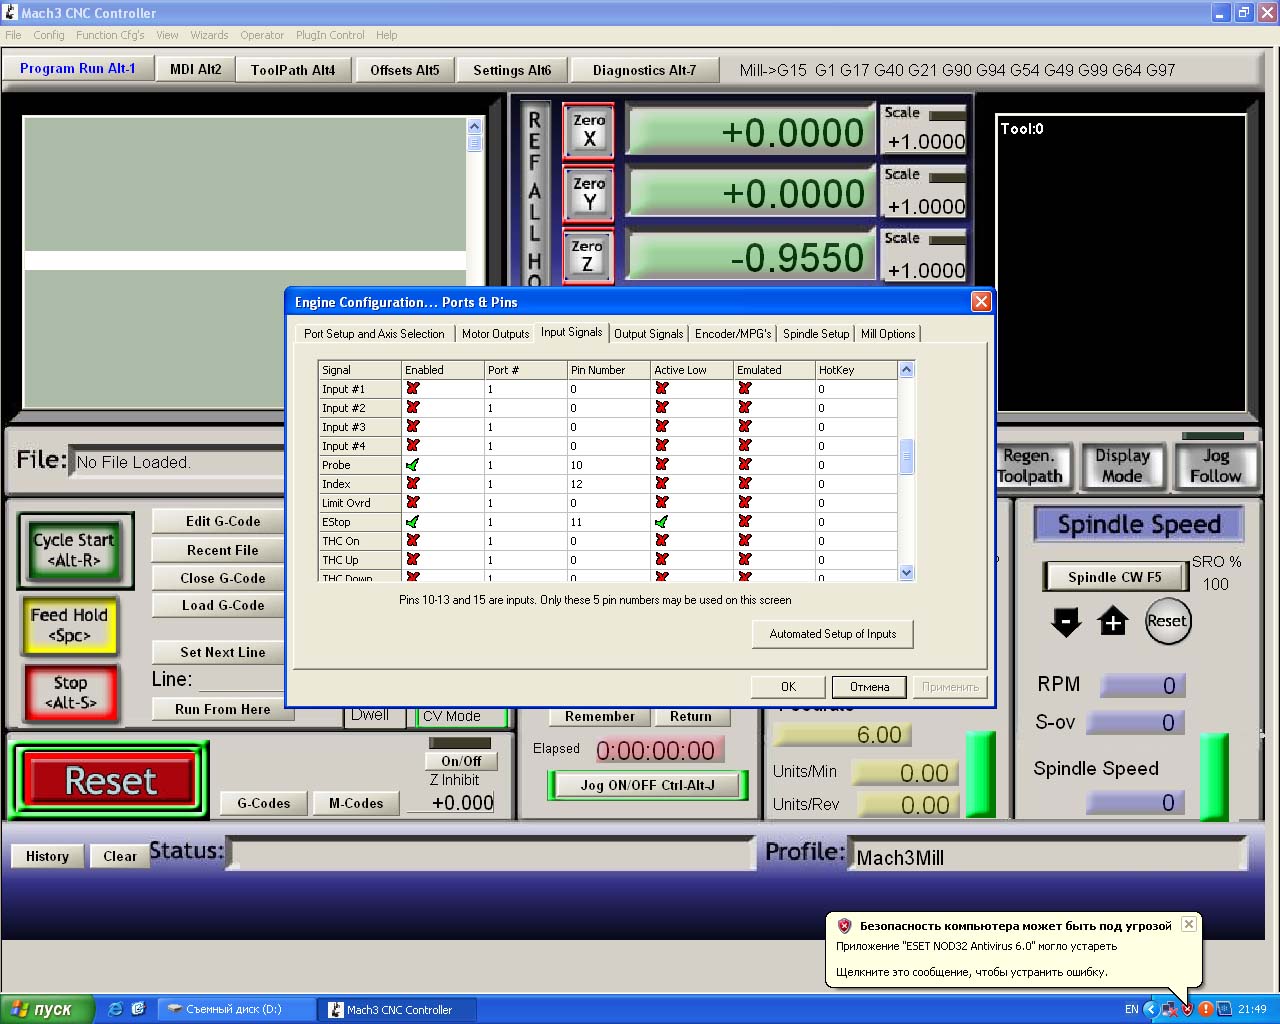Image resolution: width=1280 pixels, height=1024 pixels.
Task: Click Pin Number cell 10 for Probe
Action: [608, 465]
